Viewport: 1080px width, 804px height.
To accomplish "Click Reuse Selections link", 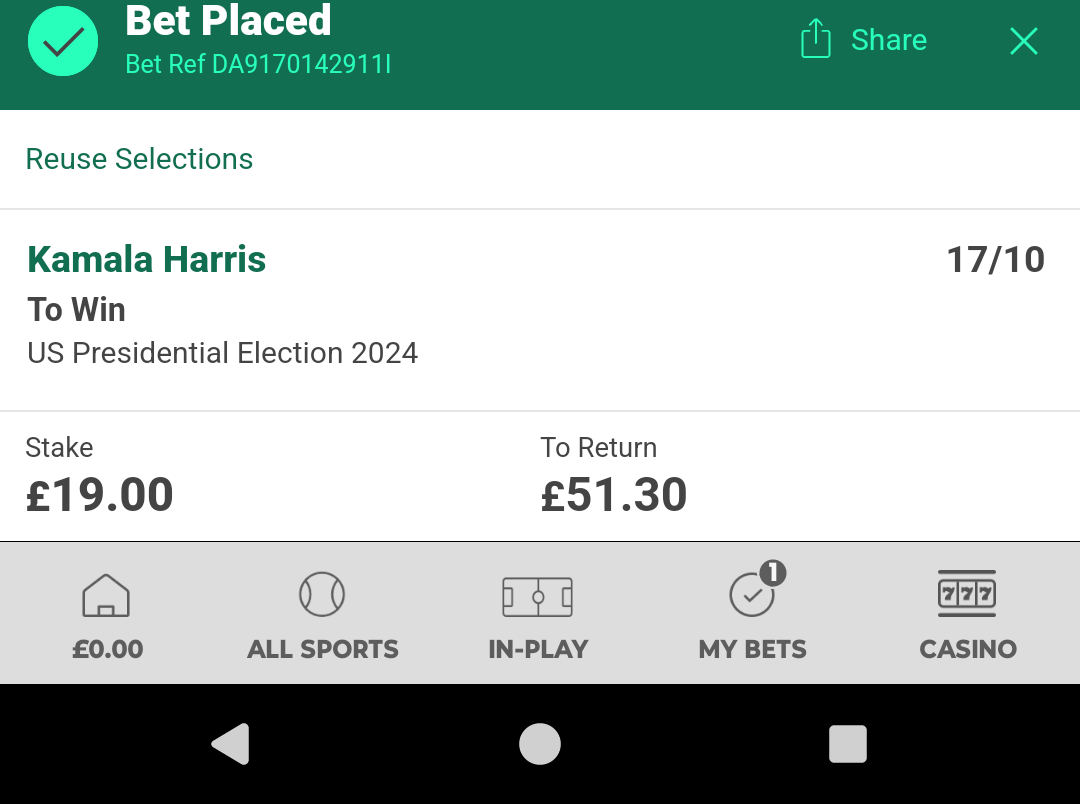I will pos(139,159).
